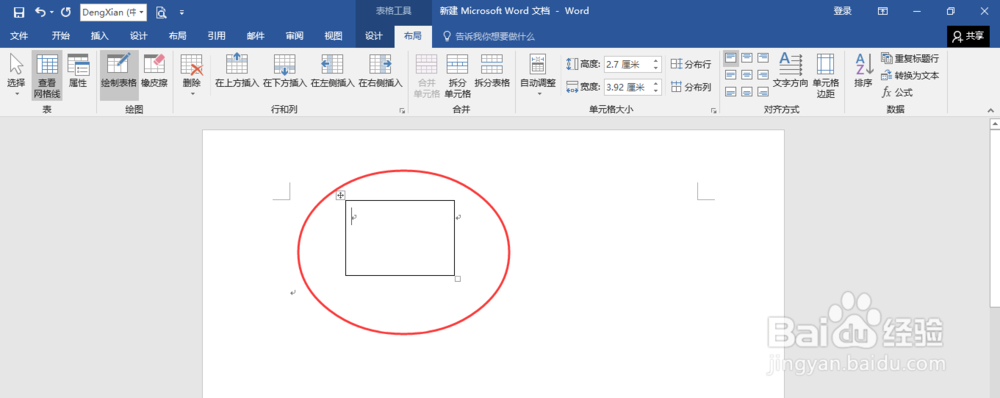The width and height of the screenshot is (1000, 398).
Task: Open the 邮件 ribbon tab
Action: (x=256, y=36)
